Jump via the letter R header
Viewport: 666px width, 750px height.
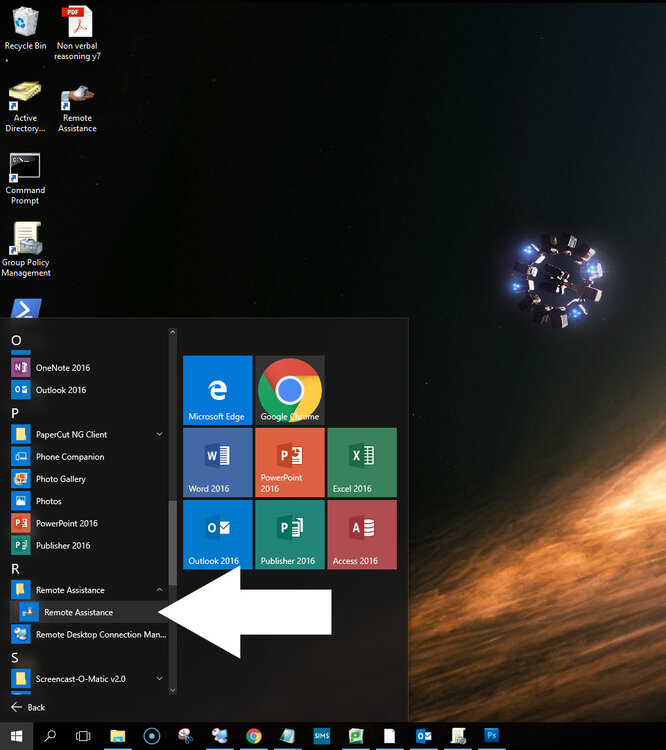pos(15,569)
